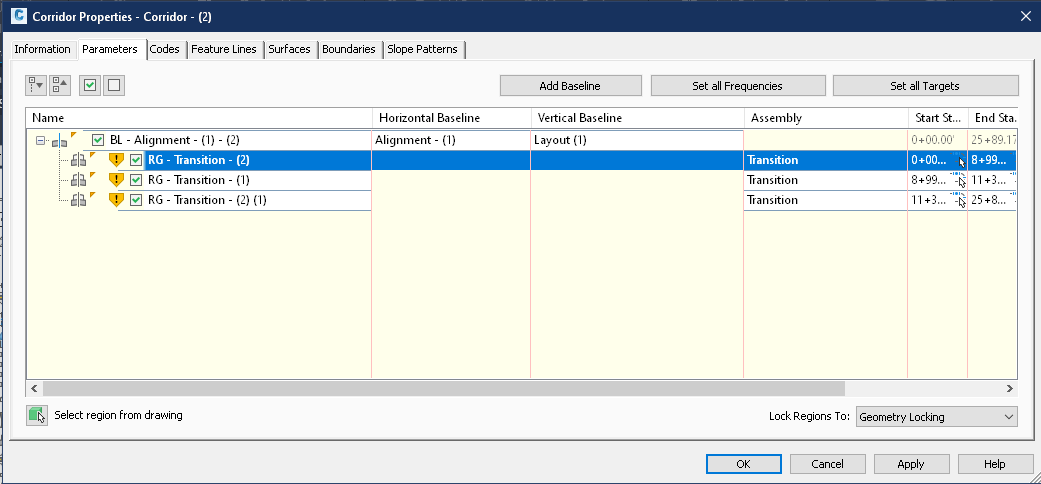Click the Start Station column header
Image resolution: width=1041 pixels, height=484 pixels.
click(x=938, y=118)
